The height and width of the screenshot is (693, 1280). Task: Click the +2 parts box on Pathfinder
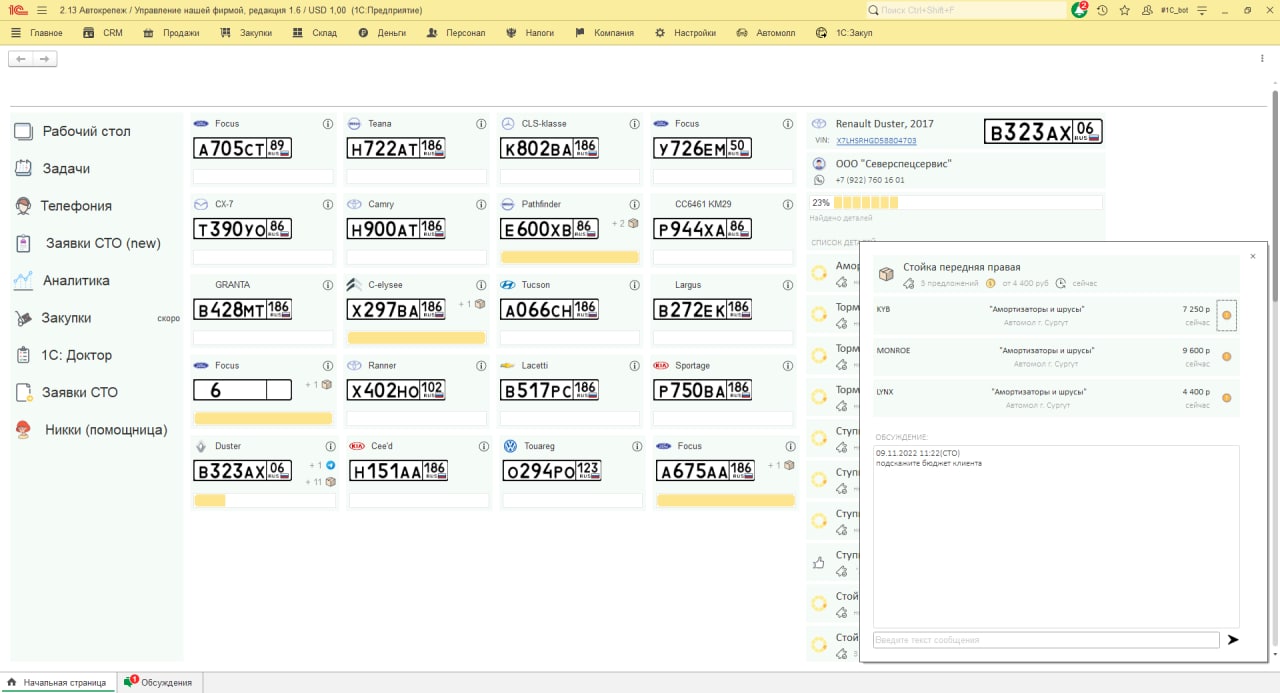click(x=632, y=223)
